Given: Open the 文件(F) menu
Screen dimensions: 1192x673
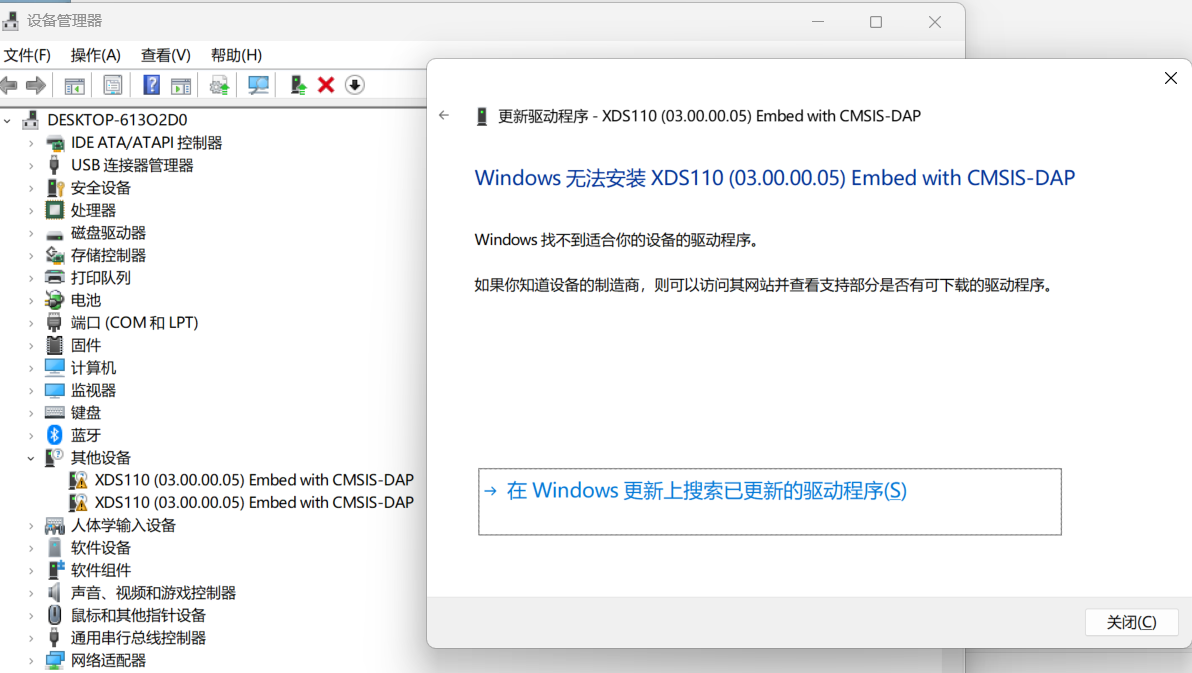Looking at the screenshot, I should tap(27, 55).
